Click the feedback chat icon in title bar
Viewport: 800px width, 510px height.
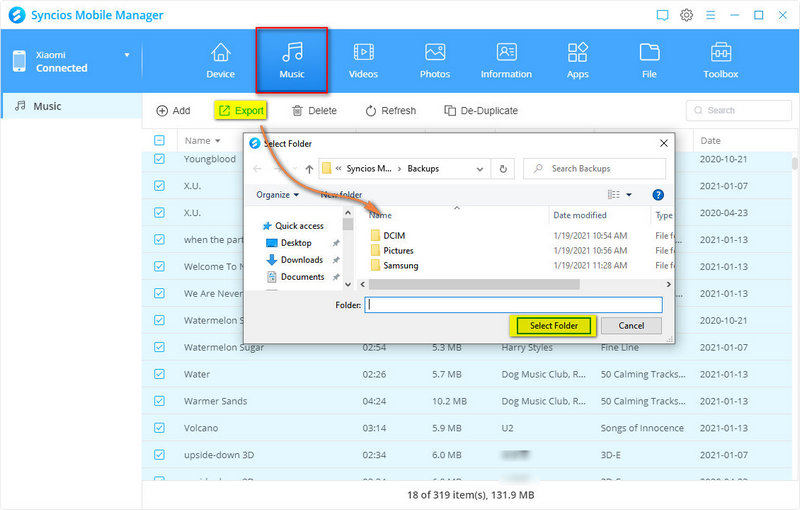pos(662,15)
